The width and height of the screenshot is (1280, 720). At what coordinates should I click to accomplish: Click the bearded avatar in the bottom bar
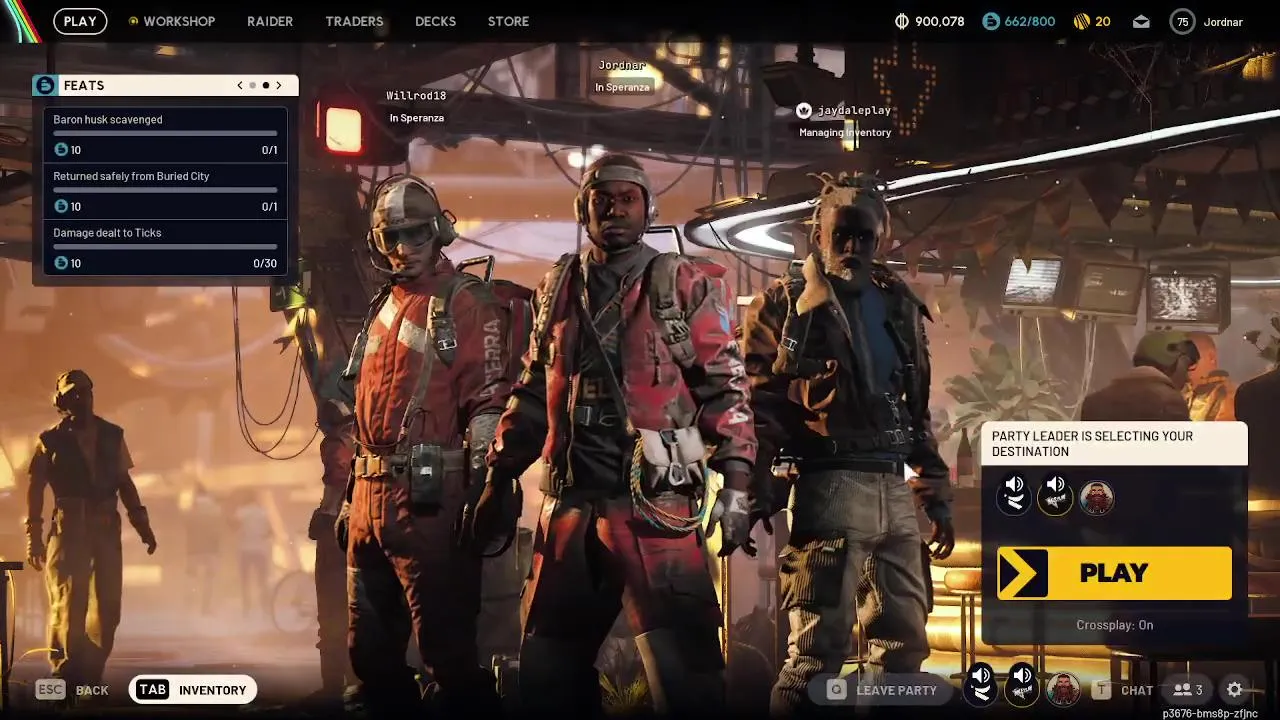pos(1063,690)
